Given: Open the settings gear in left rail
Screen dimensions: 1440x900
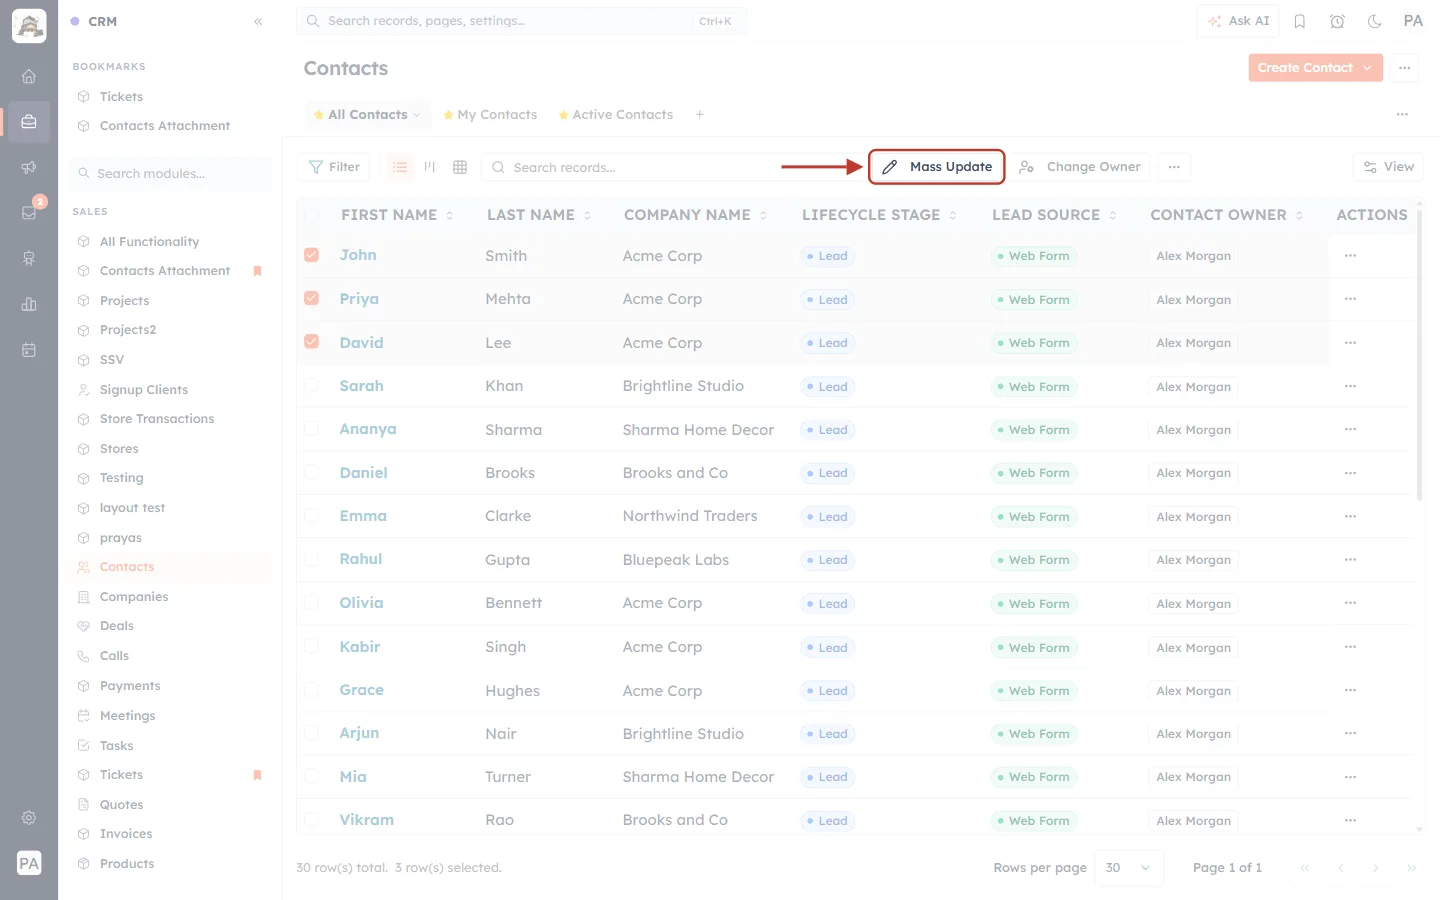Looking at the screenshot, I should coord(29,817).
